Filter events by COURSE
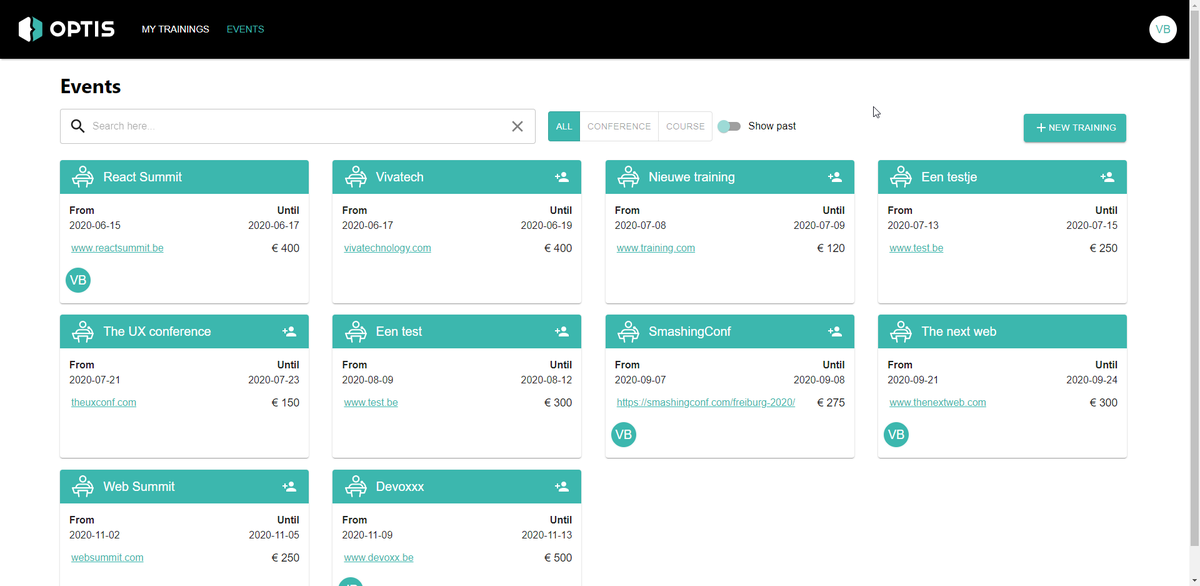This screenshot has height=586, width=1200. coord(685,127)
